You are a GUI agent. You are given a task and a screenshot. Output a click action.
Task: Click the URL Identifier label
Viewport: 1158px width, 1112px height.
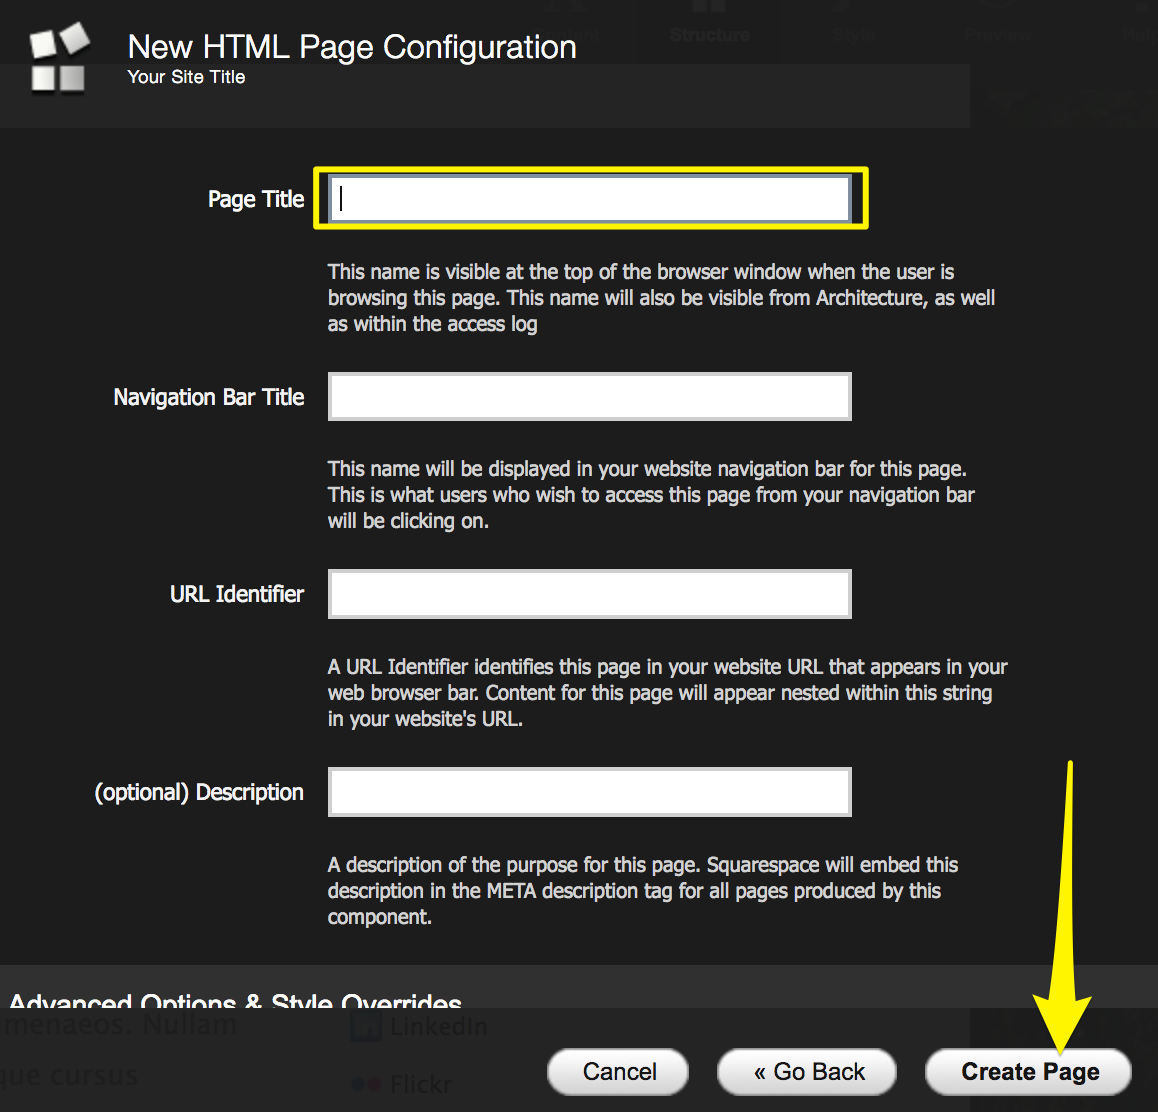[x=236, y=594]
